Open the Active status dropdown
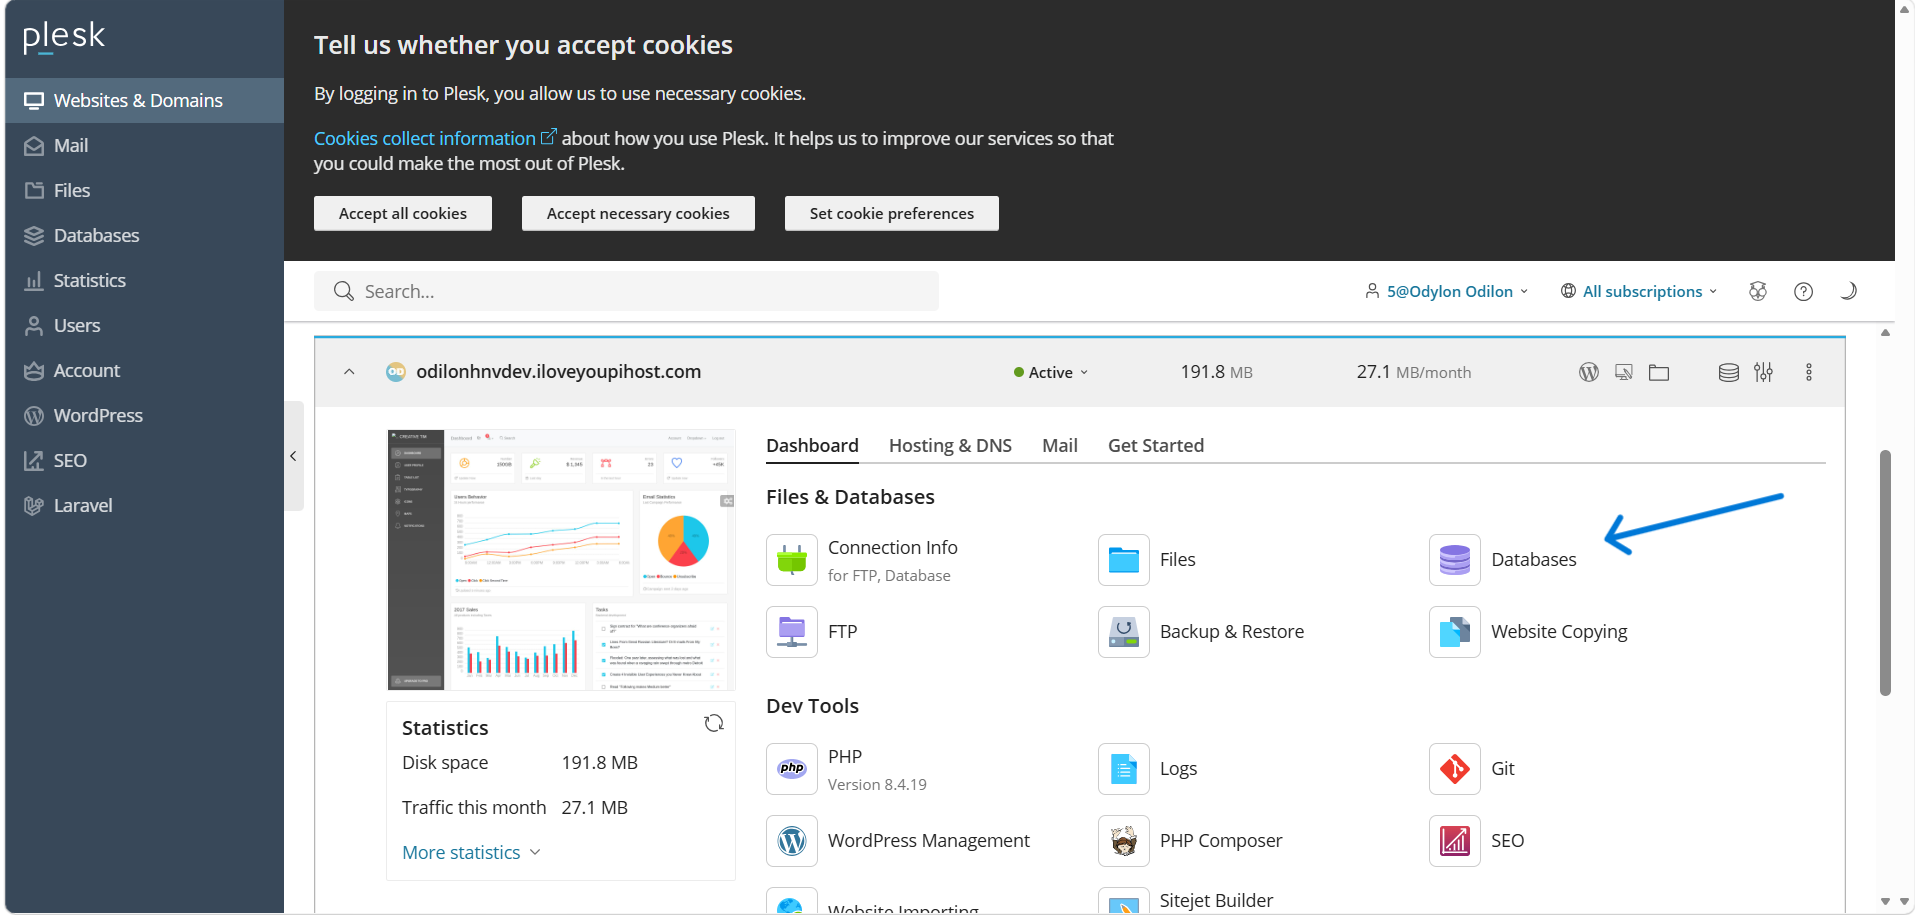 click(x=1051, y=373)
